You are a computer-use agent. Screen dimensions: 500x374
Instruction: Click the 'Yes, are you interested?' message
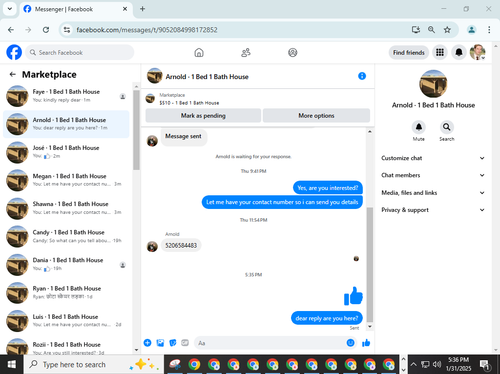(x=328, y=188)
